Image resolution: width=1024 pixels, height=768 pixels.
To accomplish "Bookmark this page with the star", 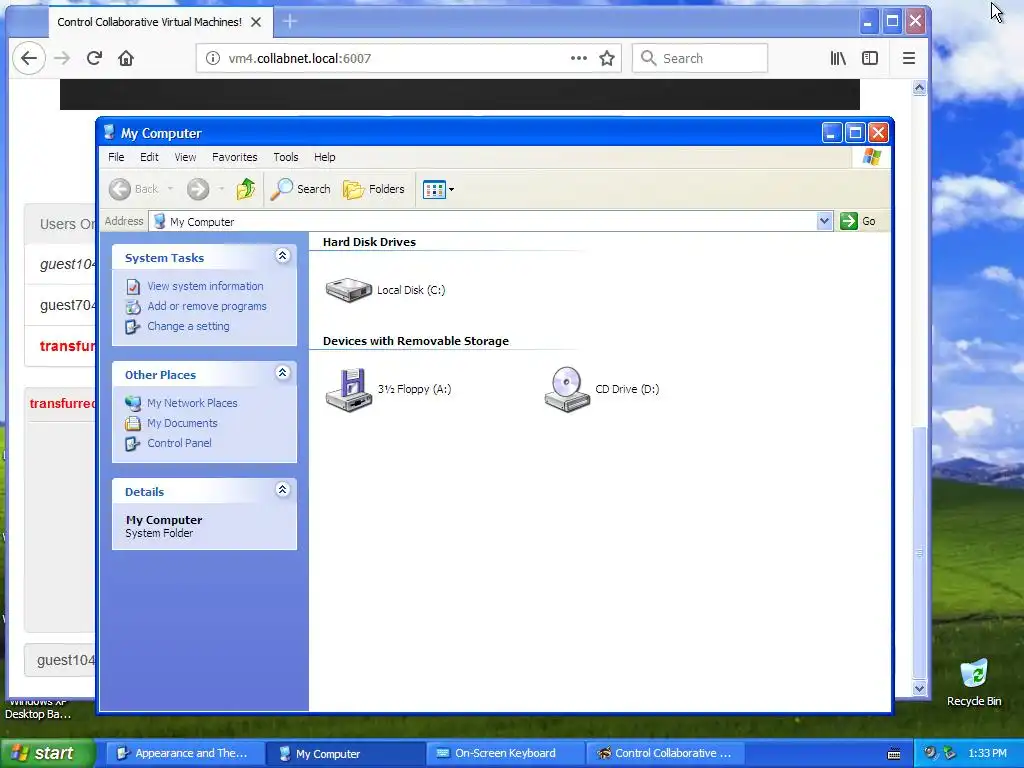I will coord(607,58).
